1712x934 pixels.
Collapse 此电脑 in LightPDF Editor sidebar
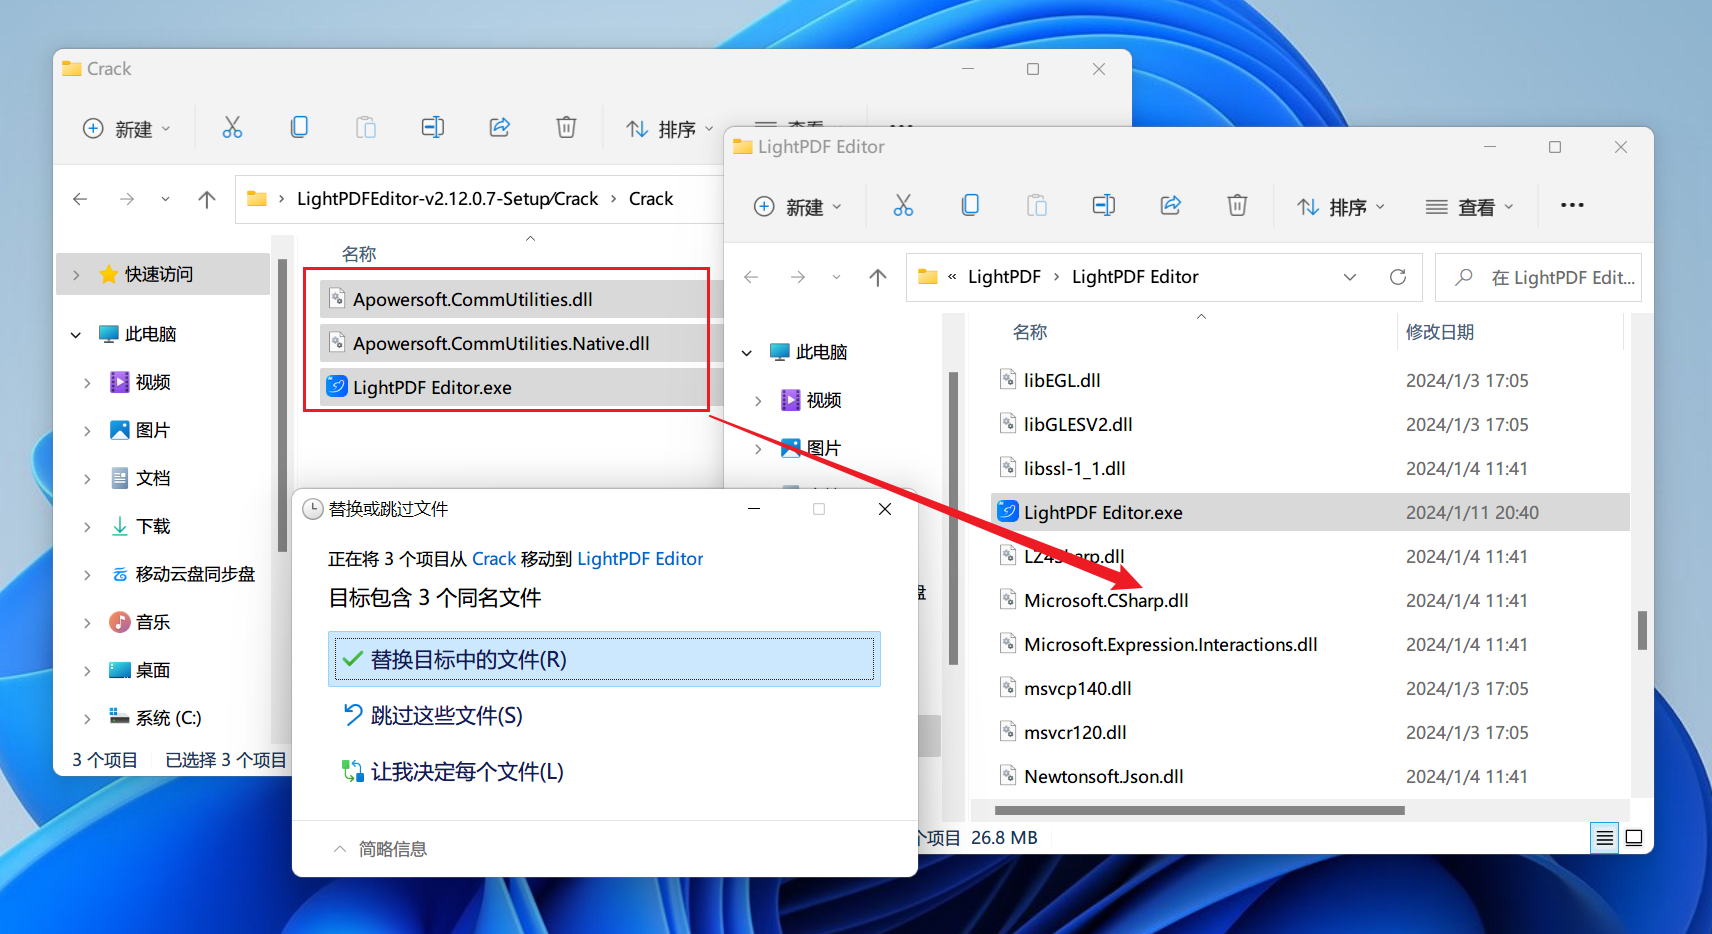747,352
